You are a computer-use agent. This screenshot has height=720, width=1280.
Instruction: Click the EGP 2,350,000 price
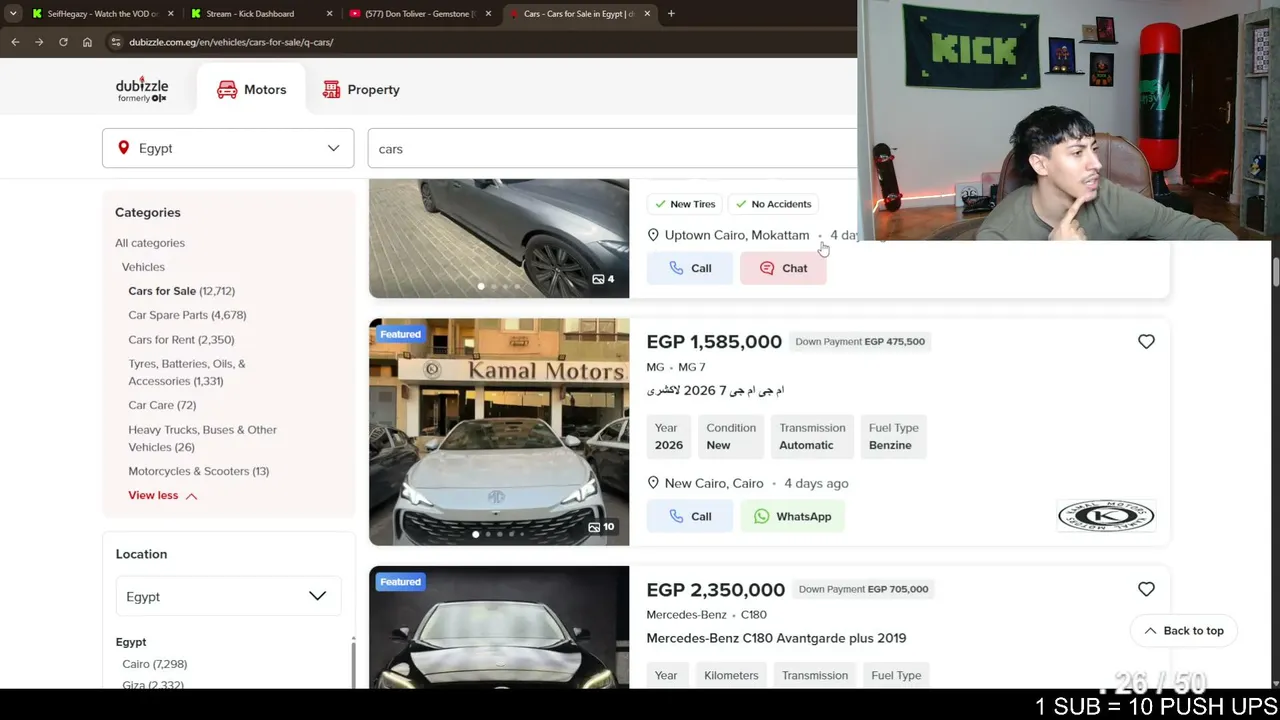point(716,590)
